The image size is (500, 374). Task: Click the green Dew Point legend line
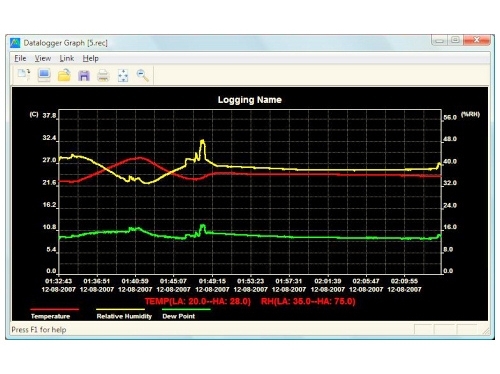(x=186, y=309)
